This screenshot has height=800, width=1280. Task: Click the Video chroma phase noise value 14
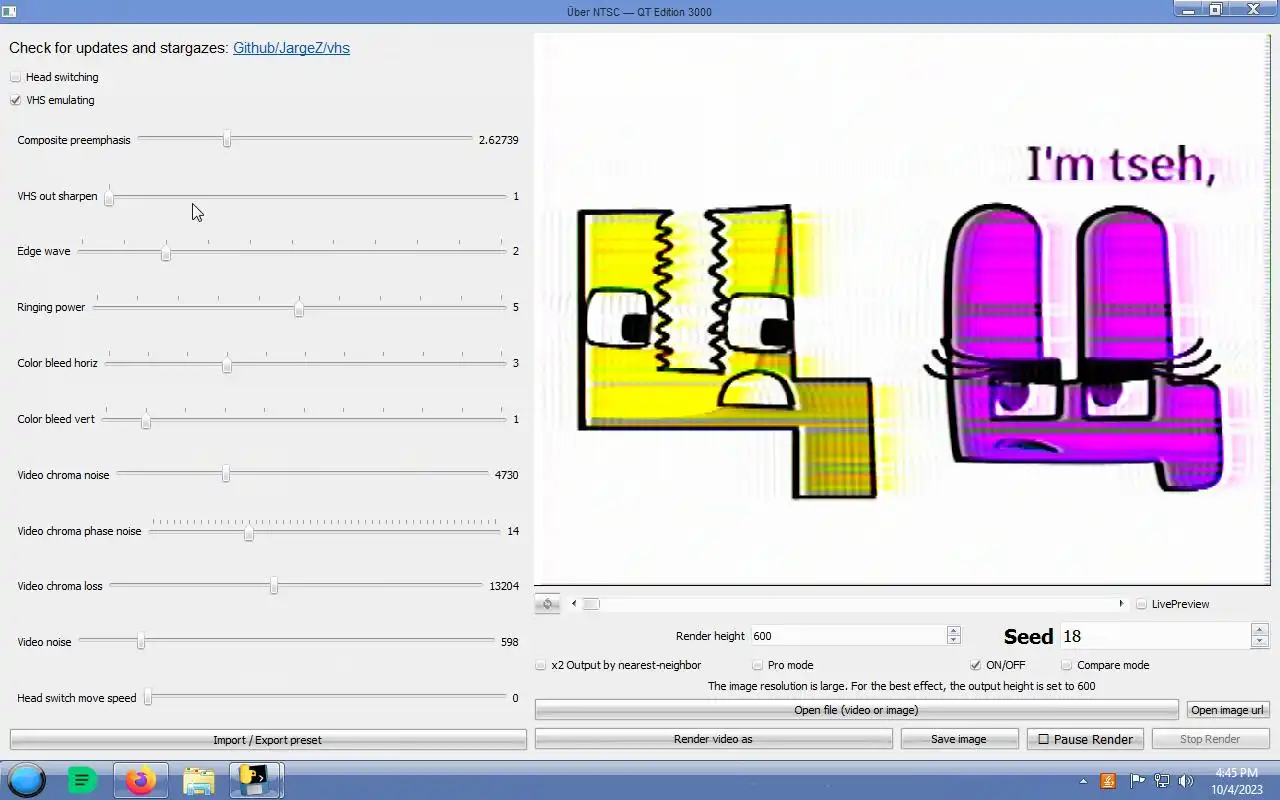[513, 531]
